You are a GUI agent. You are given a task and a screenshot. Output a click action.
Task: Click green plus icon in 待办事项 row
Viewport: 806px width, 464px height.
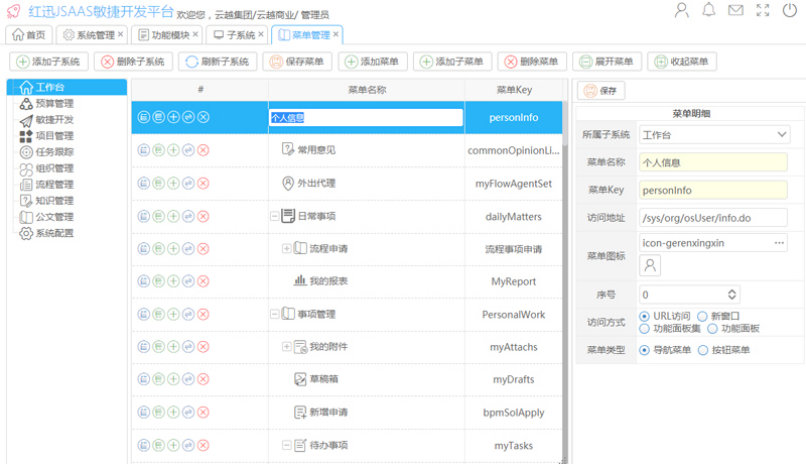tap(174, 445)
